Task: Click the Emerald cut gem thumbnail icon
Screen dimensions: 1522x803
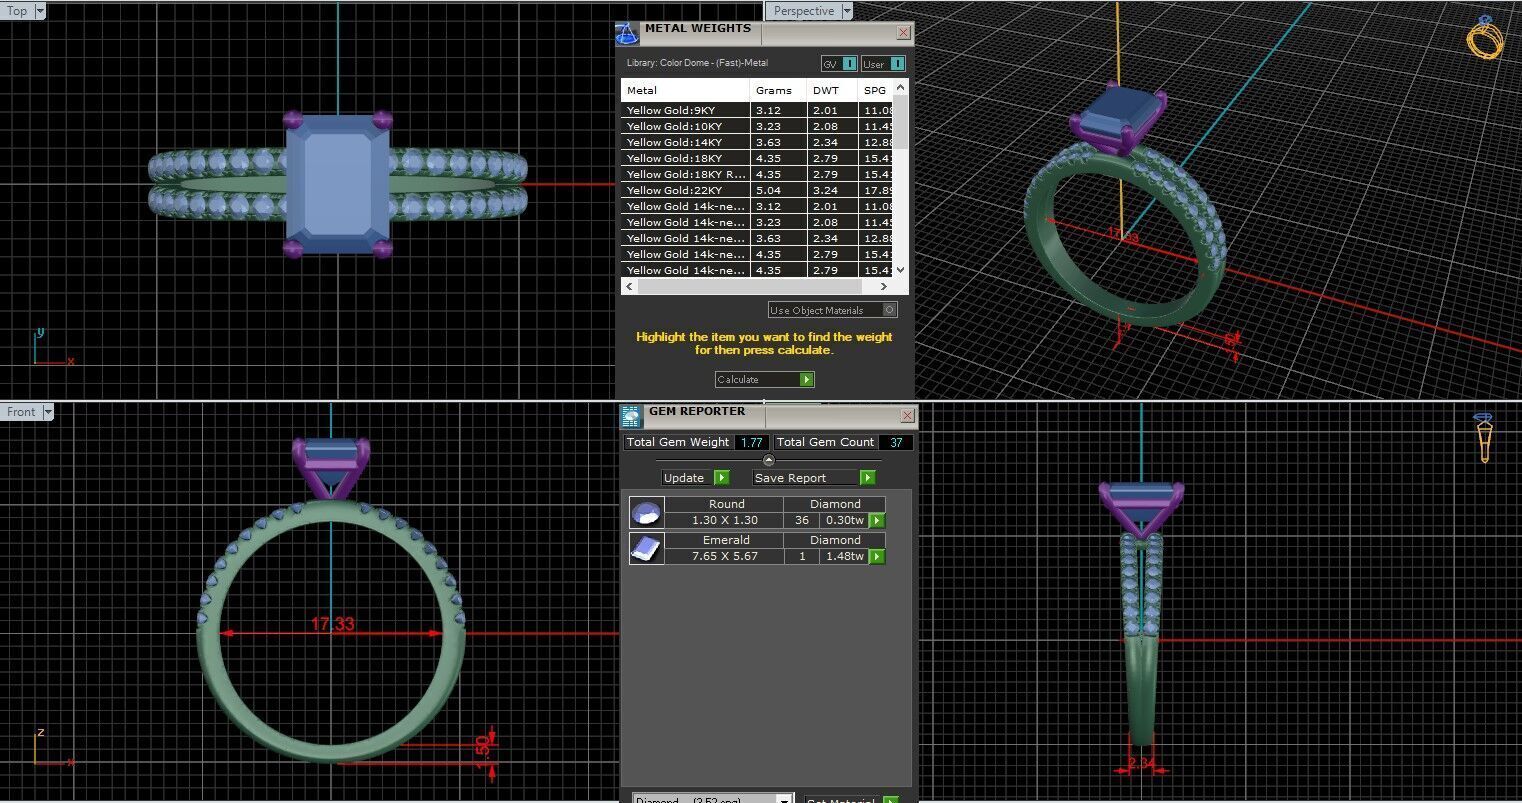Action: click(x=646, y=548)
